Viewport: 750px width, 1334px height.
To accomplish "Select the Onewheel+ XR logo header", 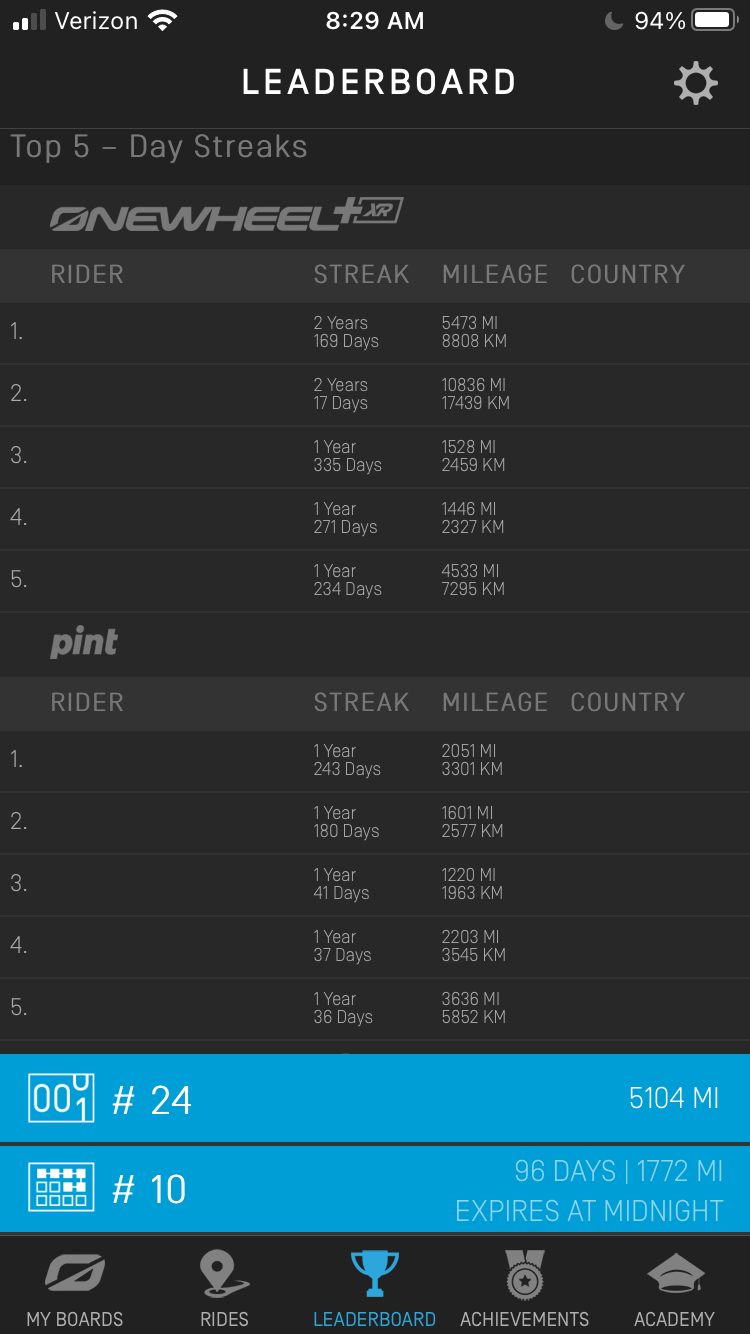I will pyautogui.click(x=227, y=214).
